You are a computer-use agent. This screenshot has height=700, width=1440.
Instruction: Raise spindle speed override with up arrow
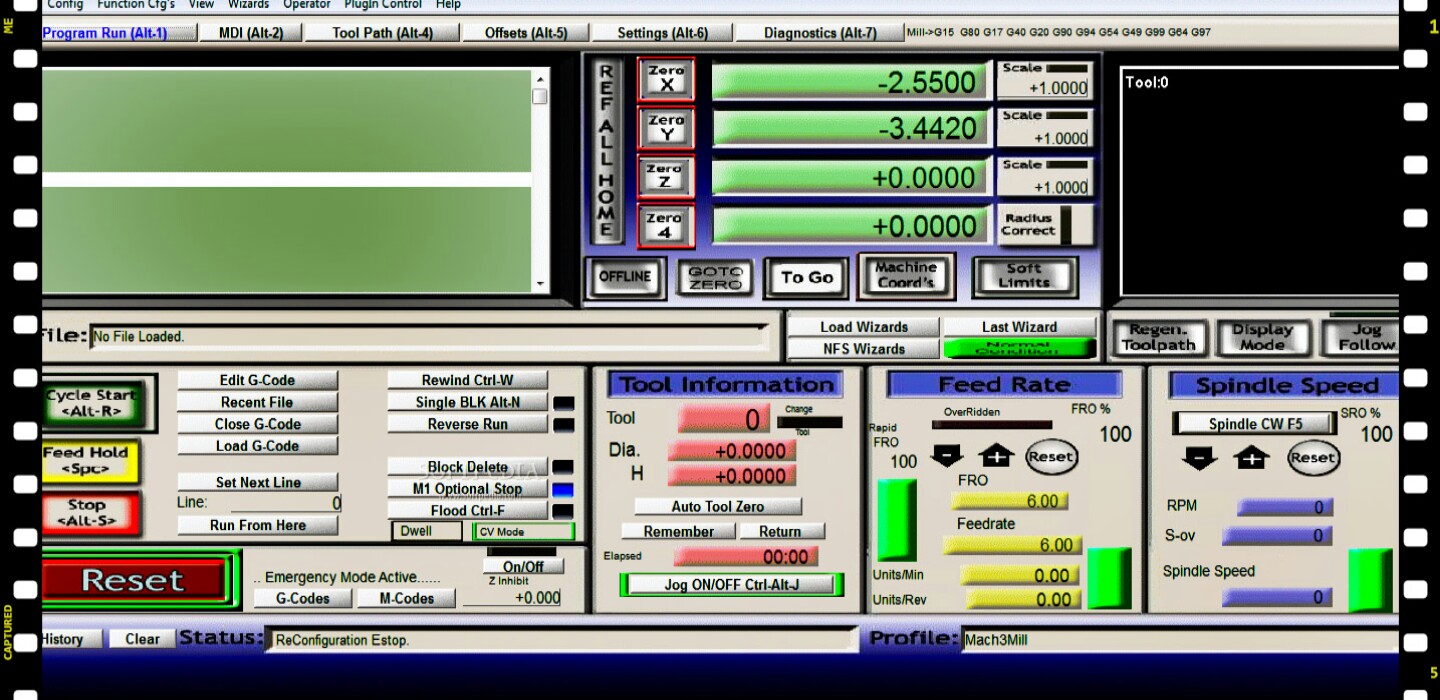click(1250, 458)
